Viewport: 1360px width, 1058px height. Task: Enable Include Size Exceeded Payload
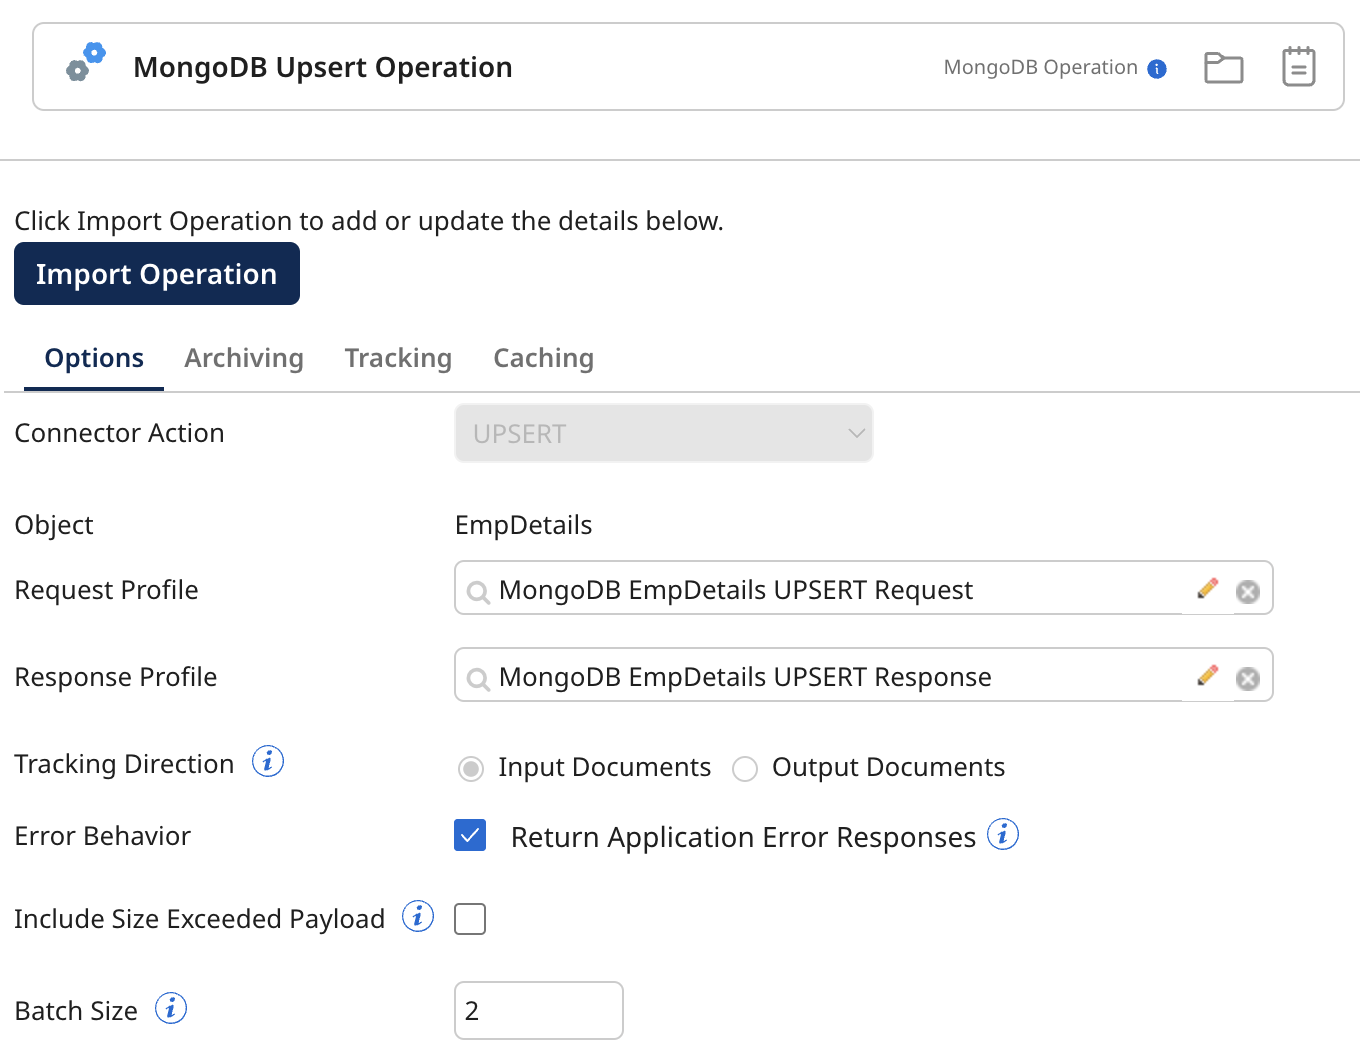coord(470,918)
